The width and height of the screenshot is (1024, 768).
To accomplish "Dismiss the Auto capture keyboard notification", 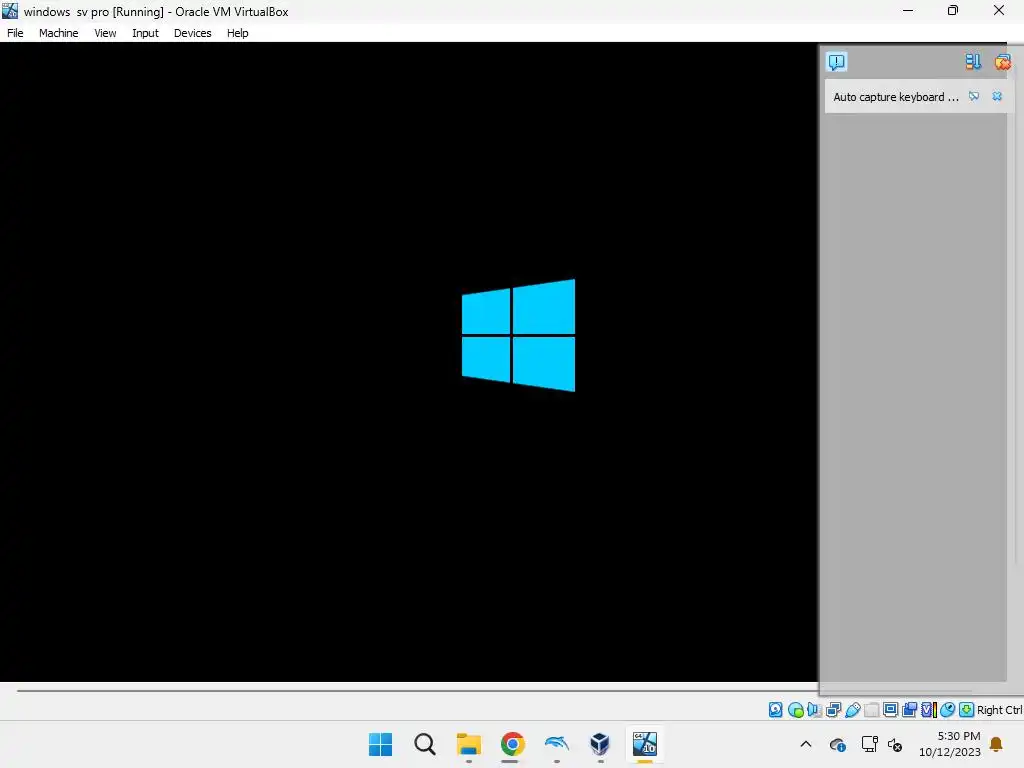I will click(997, 97).
